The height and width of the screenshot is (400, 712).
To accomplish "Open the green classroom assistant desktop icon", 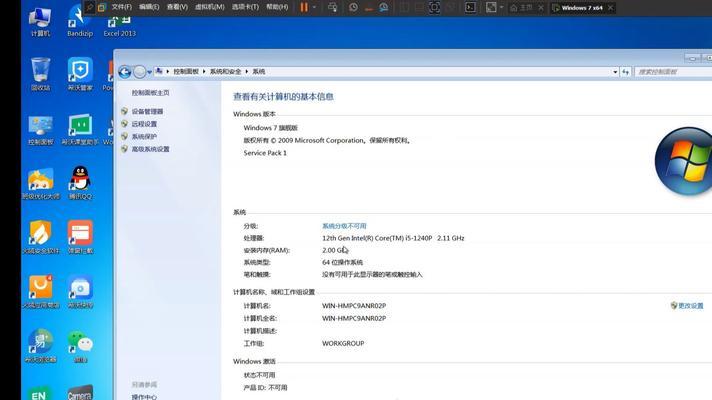I will click(80, 130).
